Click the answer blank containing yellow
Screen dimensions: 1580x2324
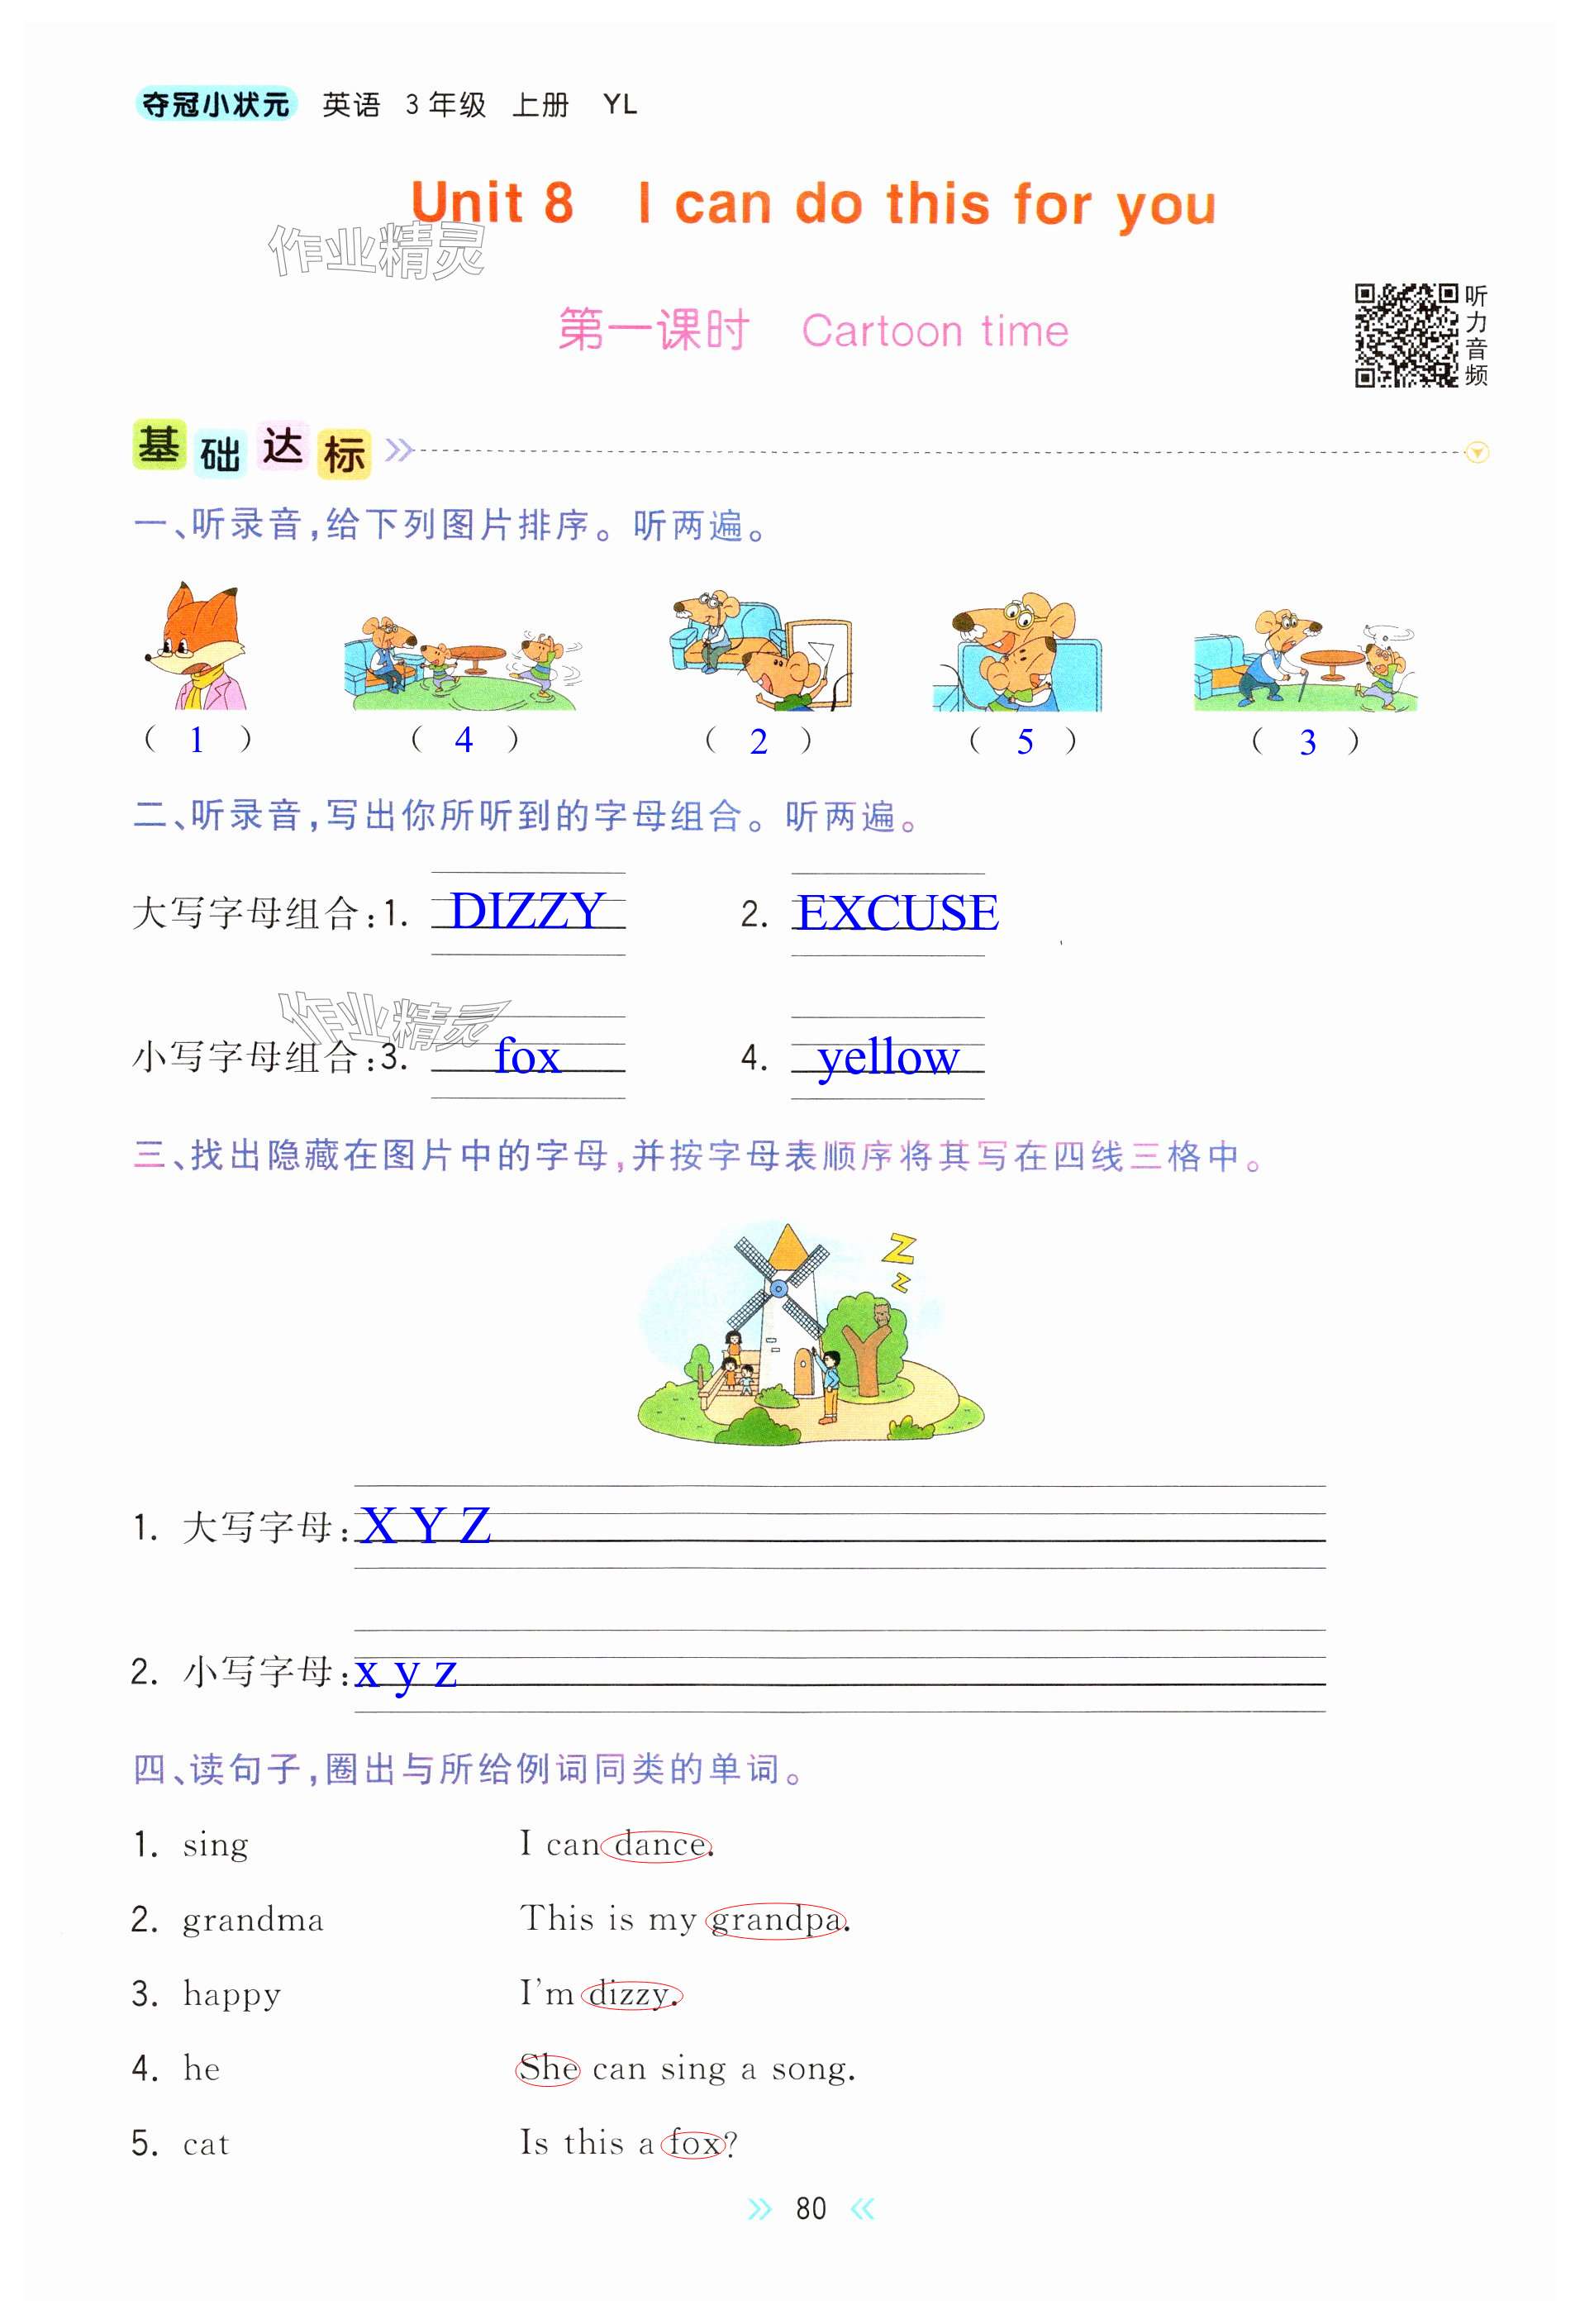pos(887,1057)
